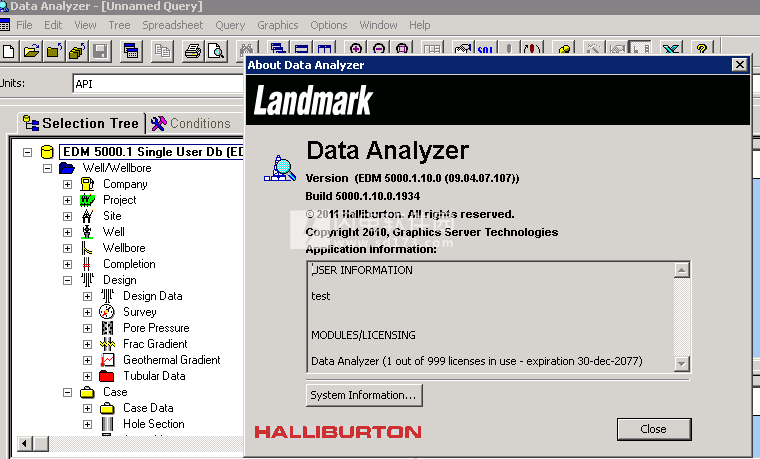
Task: Click the down arrow of application information scrollbar
Action: (681, 364)
